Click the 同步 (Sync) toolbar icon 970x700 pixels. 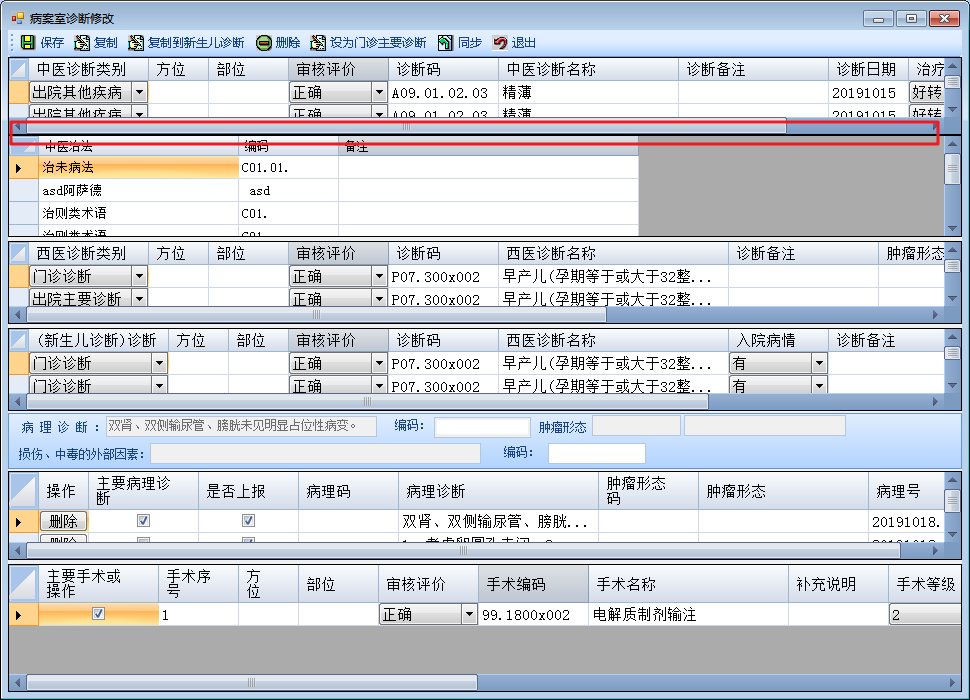tap(445, 43)
